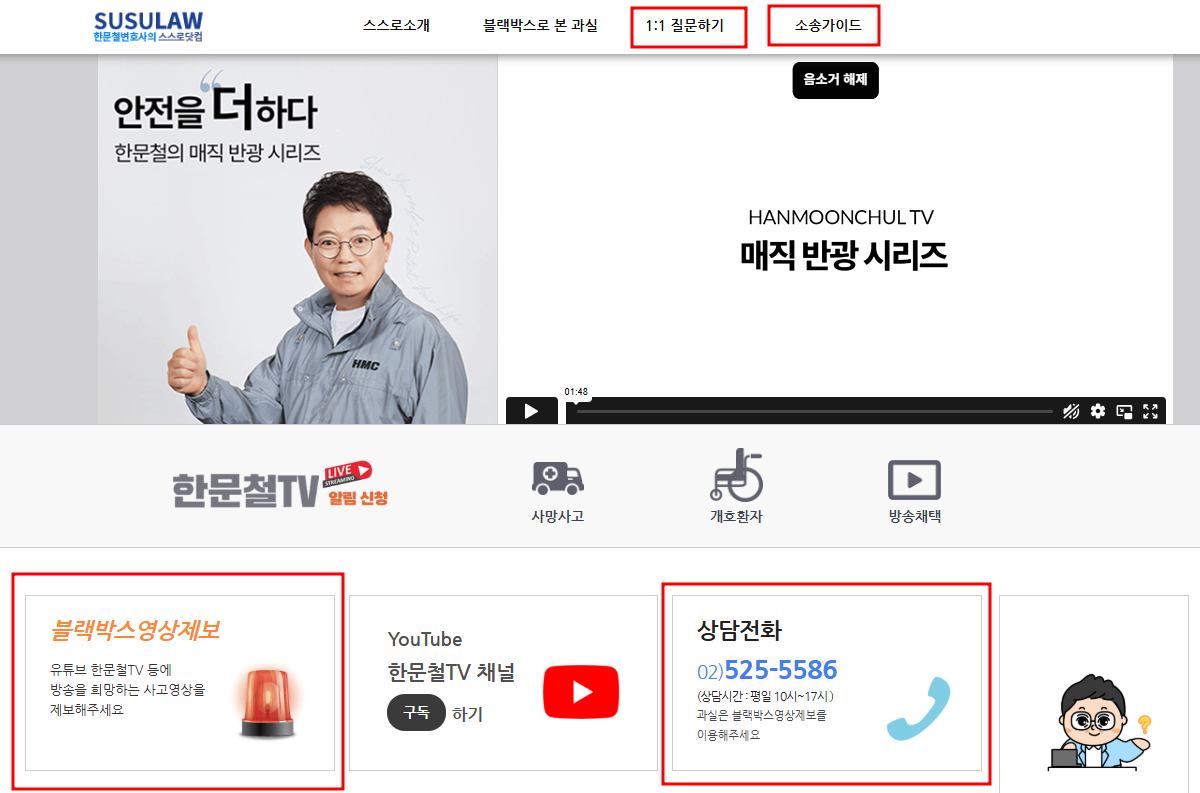Click the 구독 subscribe button
Image resolution: width=1200 pixels, height=793 pixels.
416,713
